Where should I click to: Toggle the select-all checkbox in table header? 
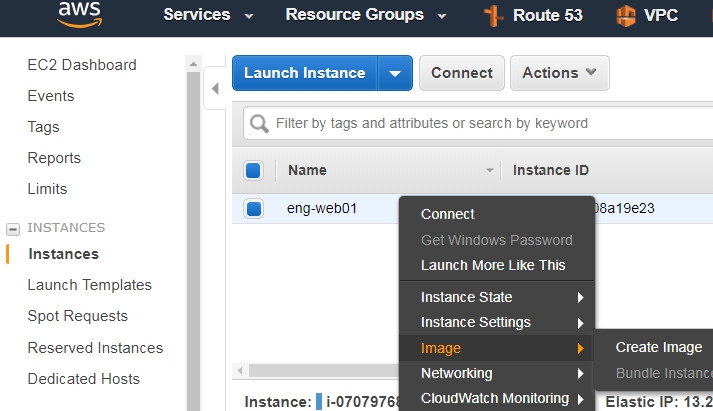click(x=253, y=170)
